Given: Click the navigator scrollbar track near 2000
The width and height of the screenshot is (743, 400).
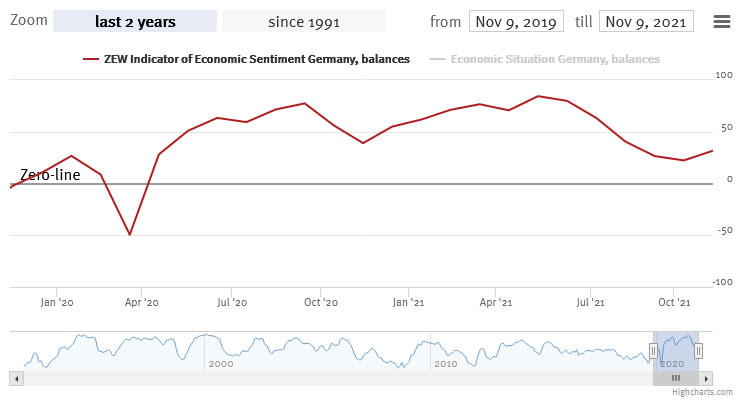Looking at the screenshot, I should (220, 378).
